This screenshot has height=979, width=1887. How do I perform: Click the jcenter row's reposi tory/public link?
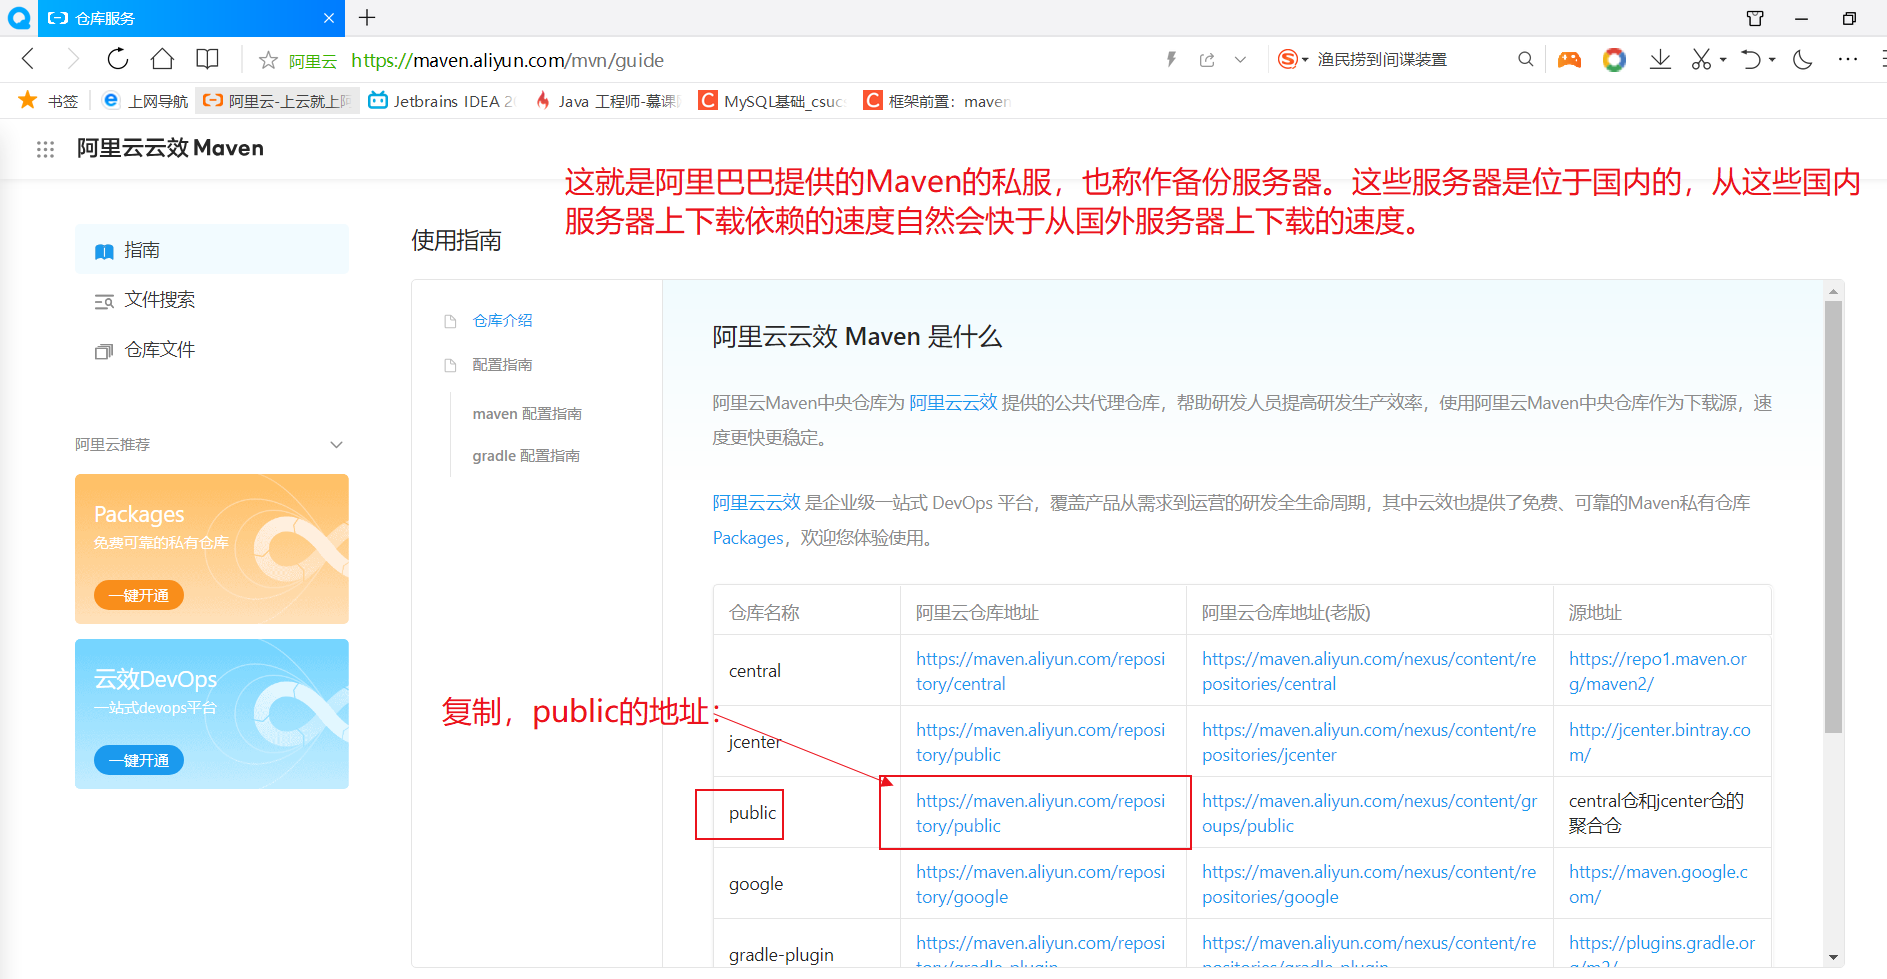1040,742
